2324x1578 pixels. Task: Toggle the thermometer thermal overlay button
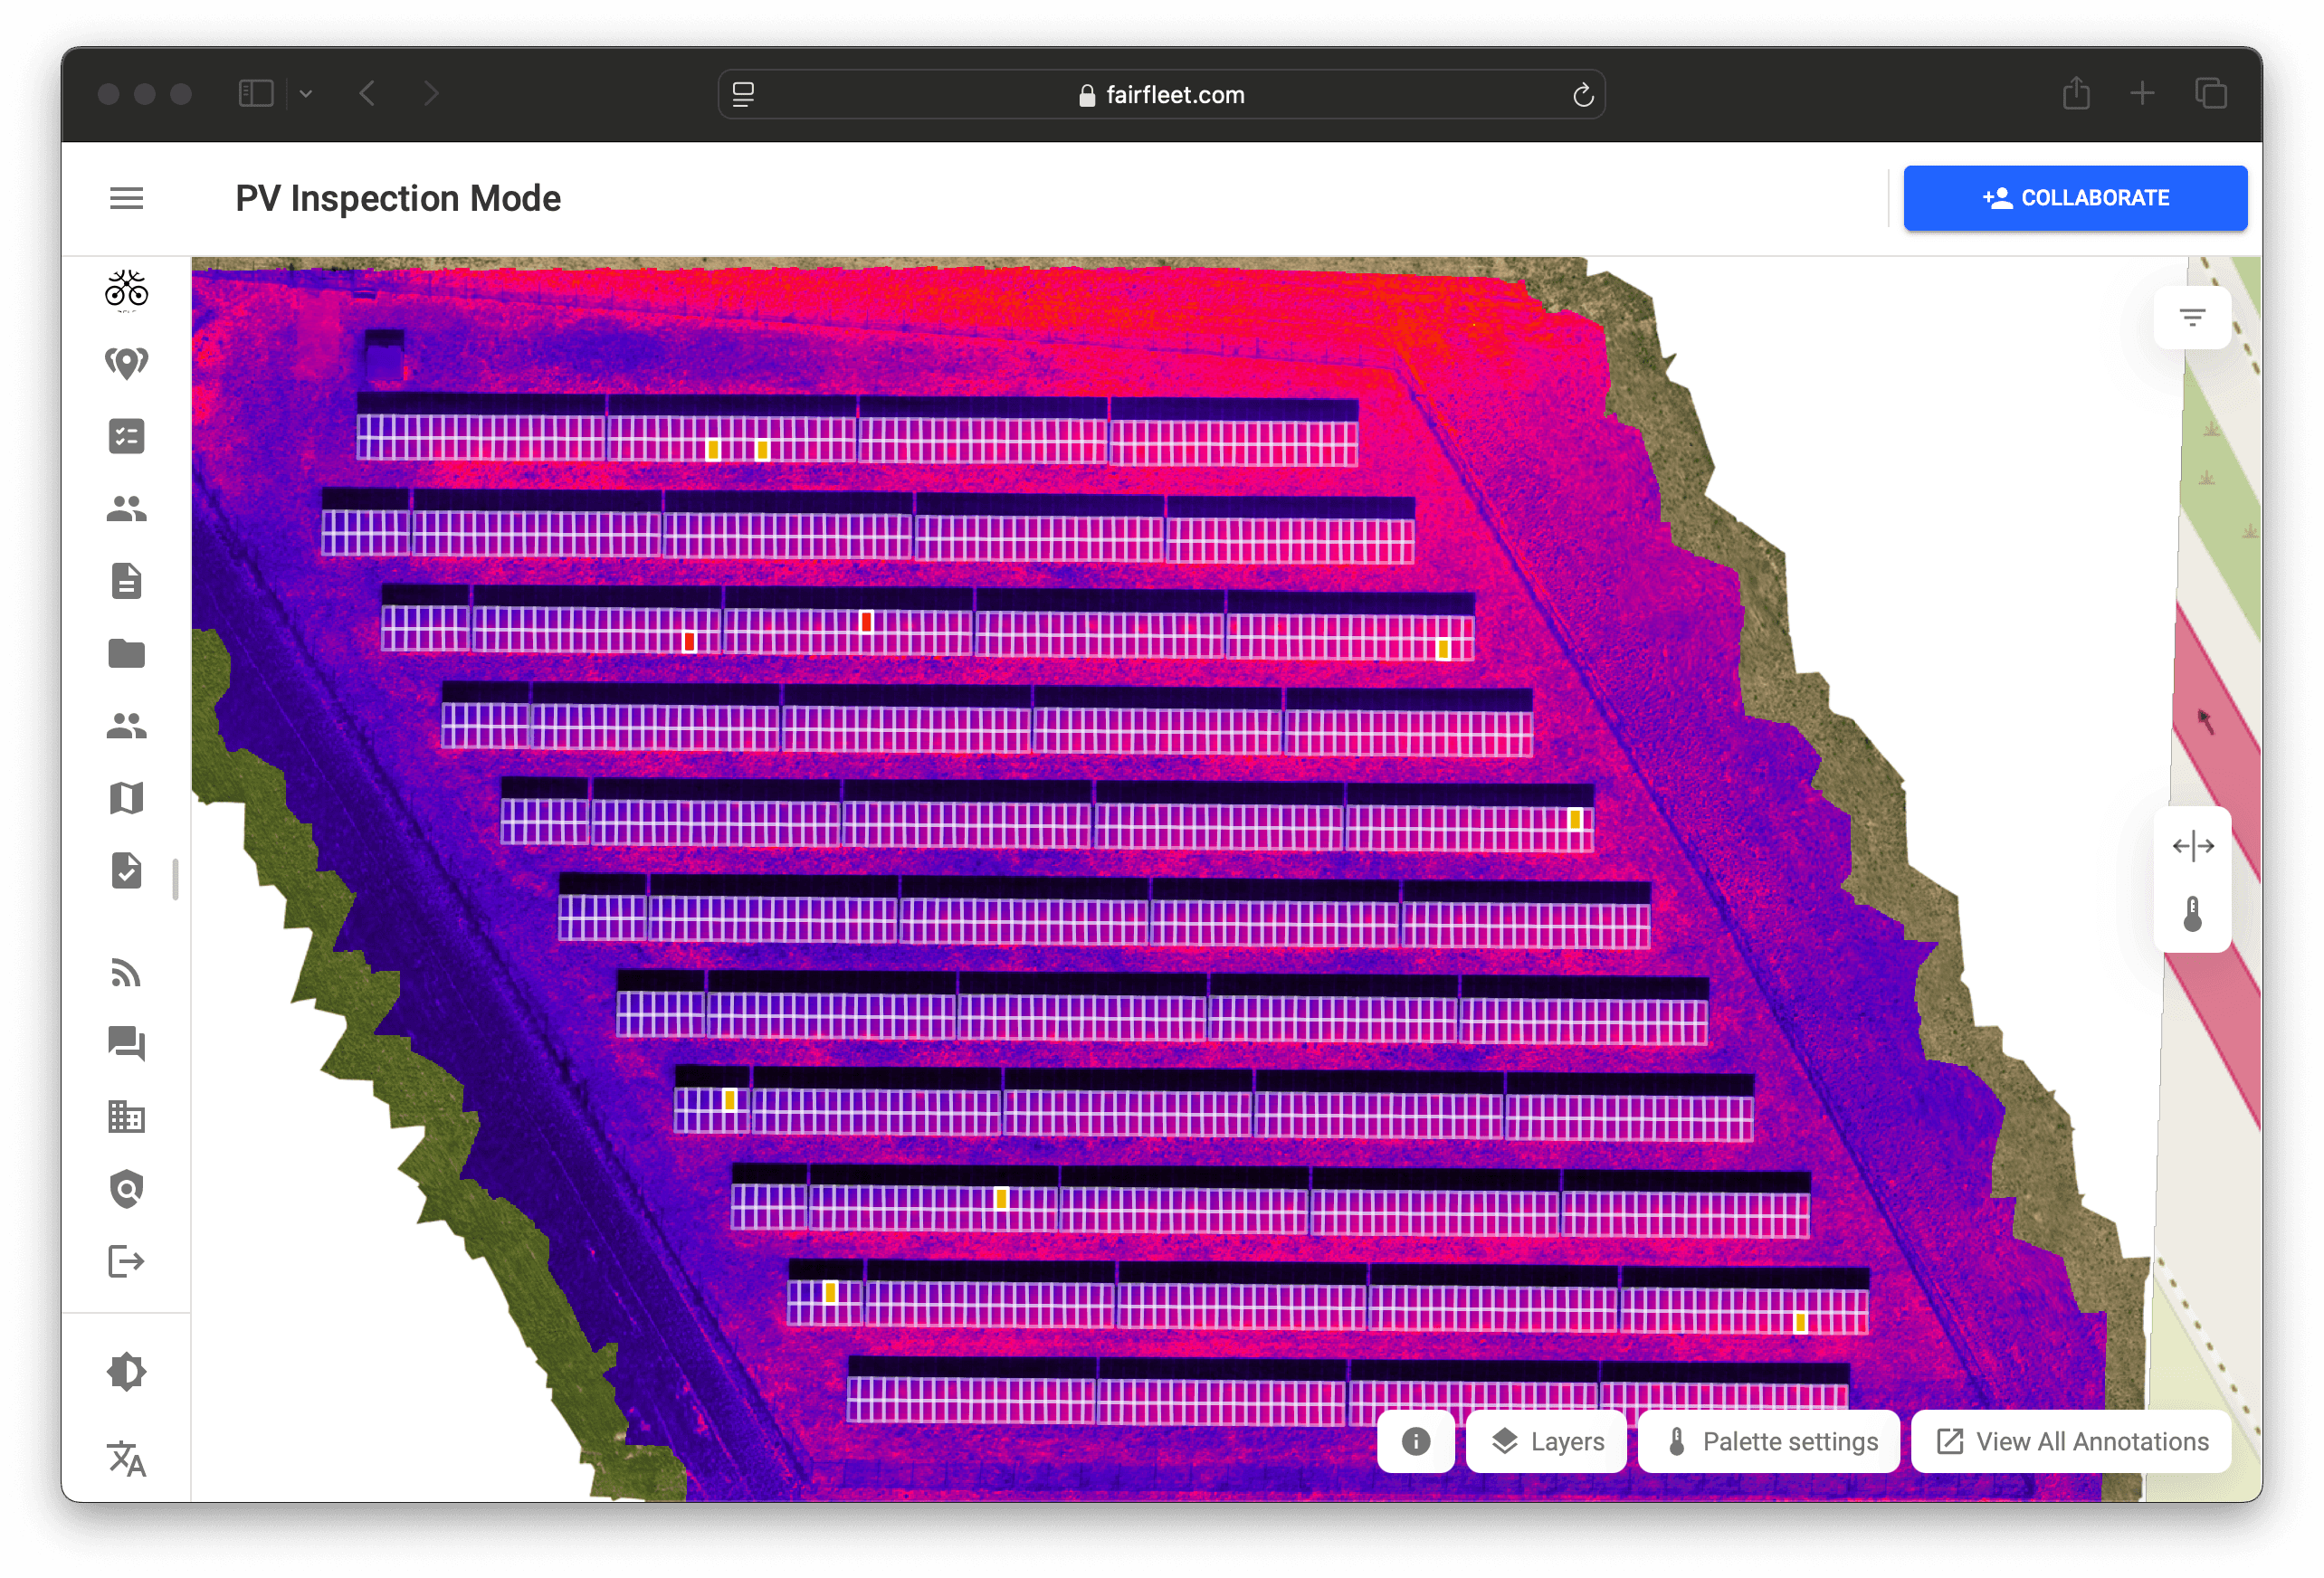point(2192,914)
